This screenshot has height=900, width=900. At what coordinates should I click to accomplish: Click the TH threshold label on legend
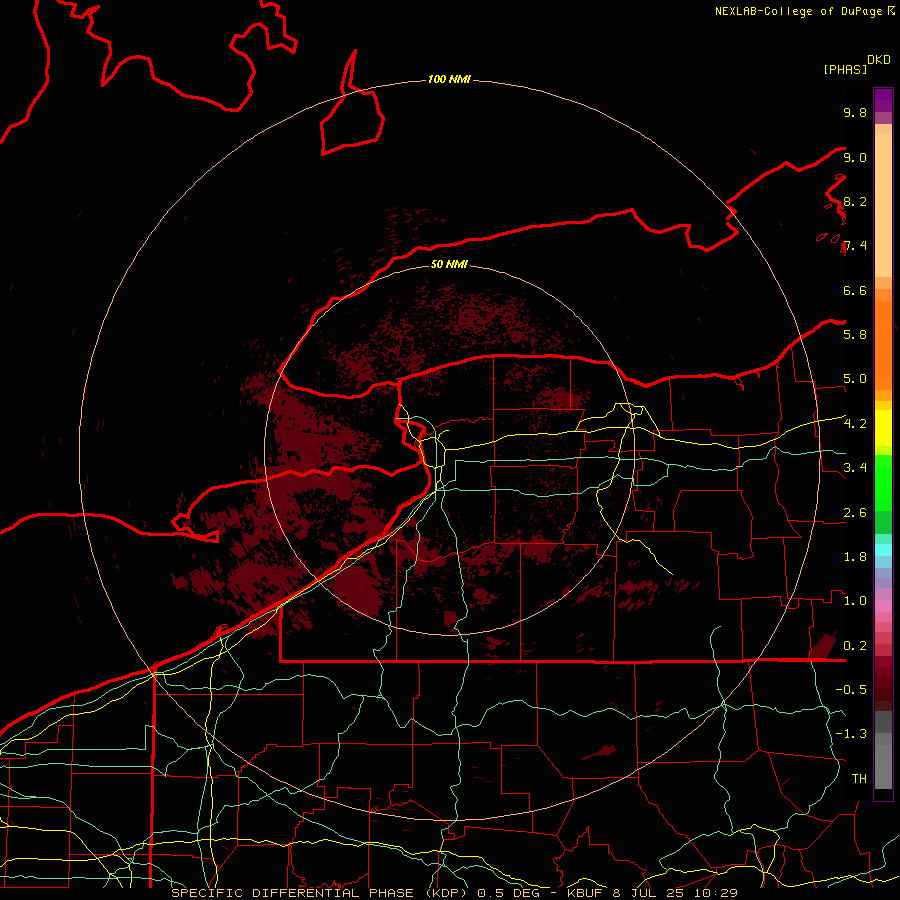point(859,778)
